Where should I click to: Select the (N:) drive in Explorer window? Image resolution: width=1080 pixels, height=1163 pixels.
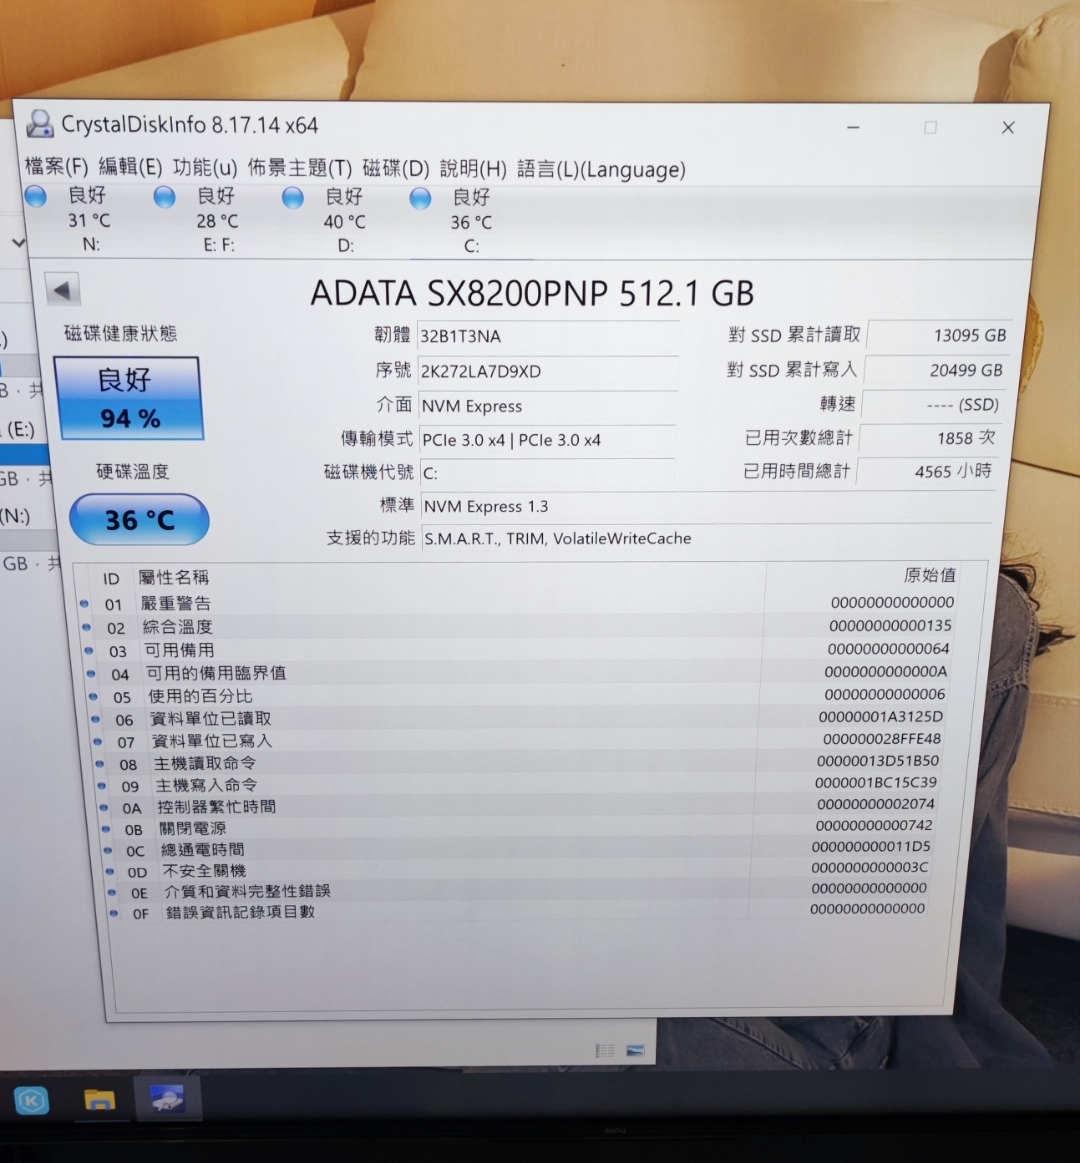coord(15,515)
